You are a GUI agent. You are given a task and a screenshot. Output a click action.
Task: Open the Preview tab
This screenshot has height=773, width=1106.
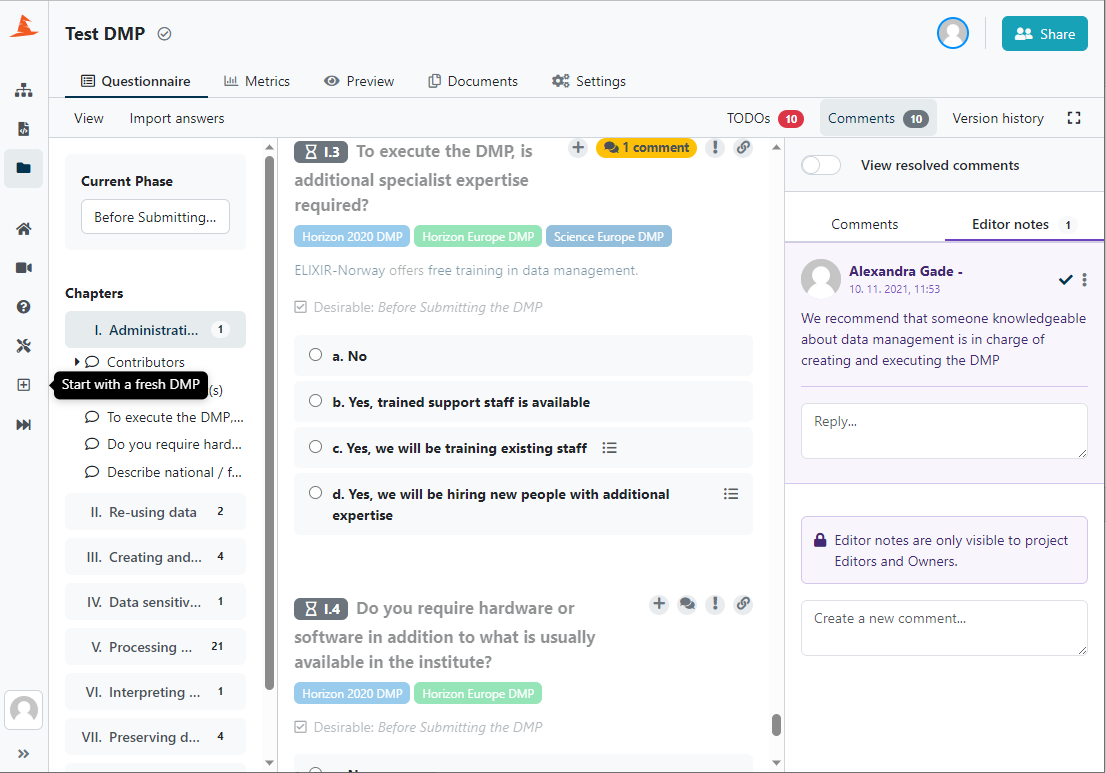click(x=359, y=81)
